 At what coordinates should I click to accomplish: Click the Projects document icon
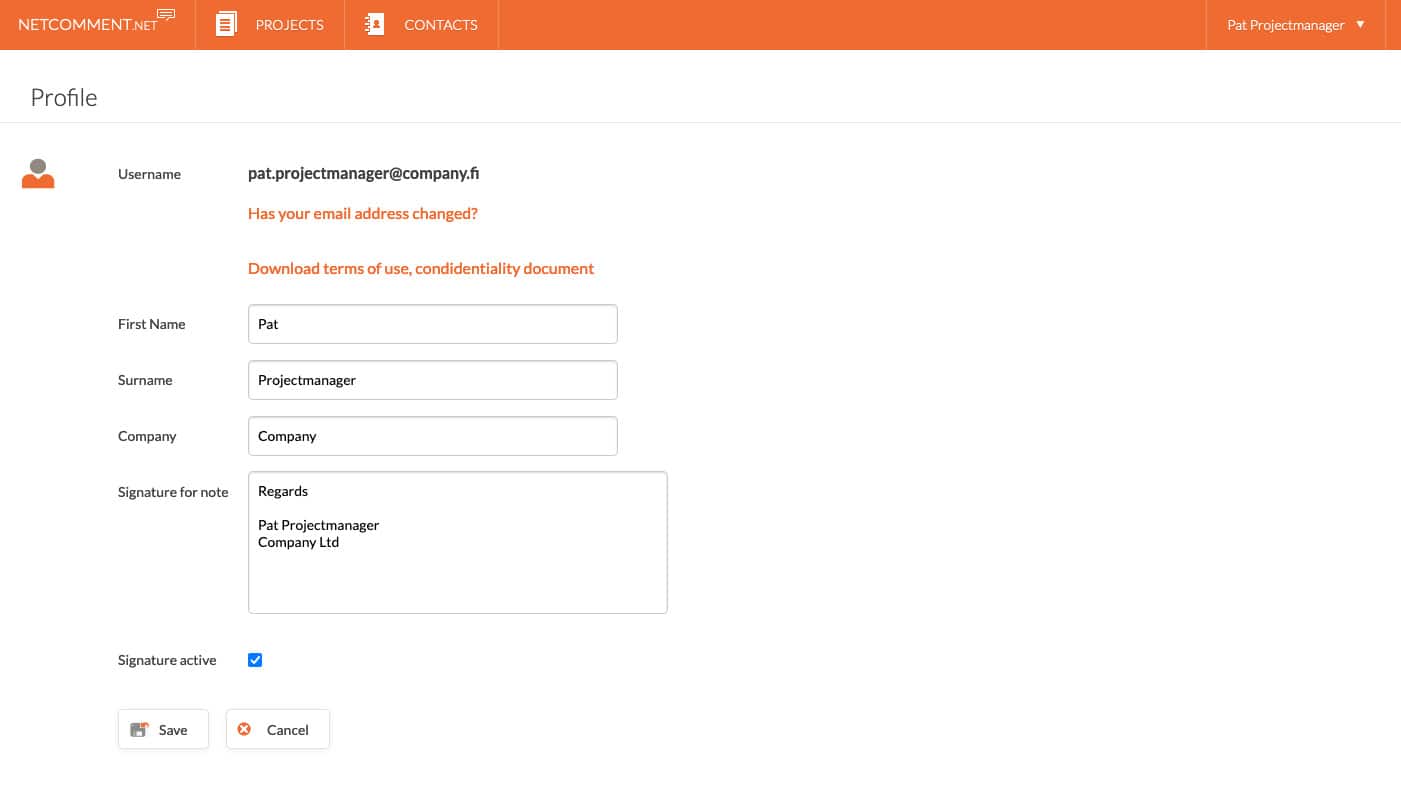[x=227, y=25]
